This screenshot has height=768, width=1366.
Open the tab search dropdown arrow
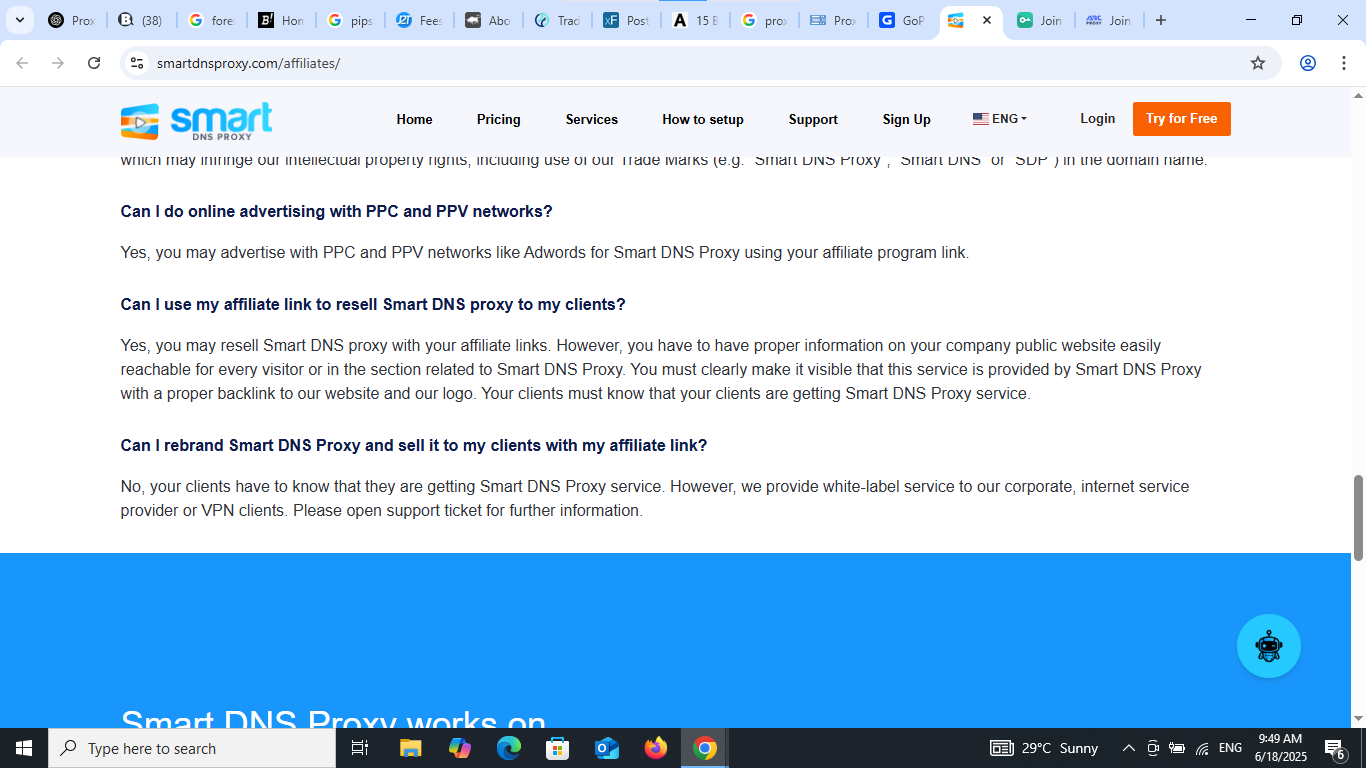[x=19, y=20]
